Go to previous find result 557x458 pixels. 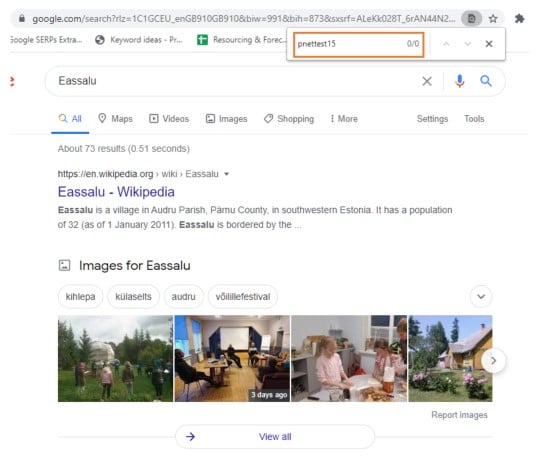447,44
